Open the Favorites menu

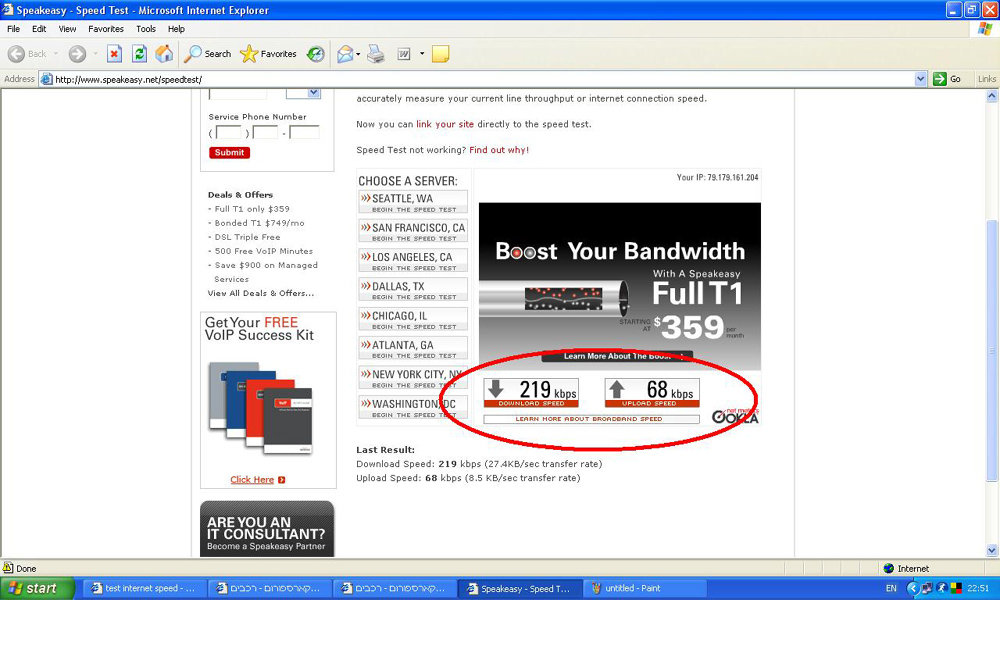tap(106, 29)
